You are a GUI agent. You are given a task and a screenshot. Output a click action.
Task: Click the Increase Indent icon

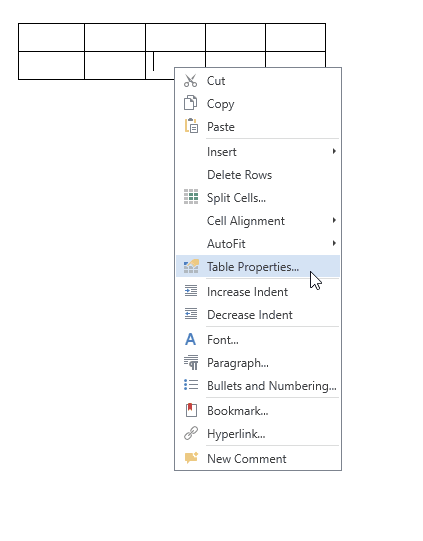(191, 291)
